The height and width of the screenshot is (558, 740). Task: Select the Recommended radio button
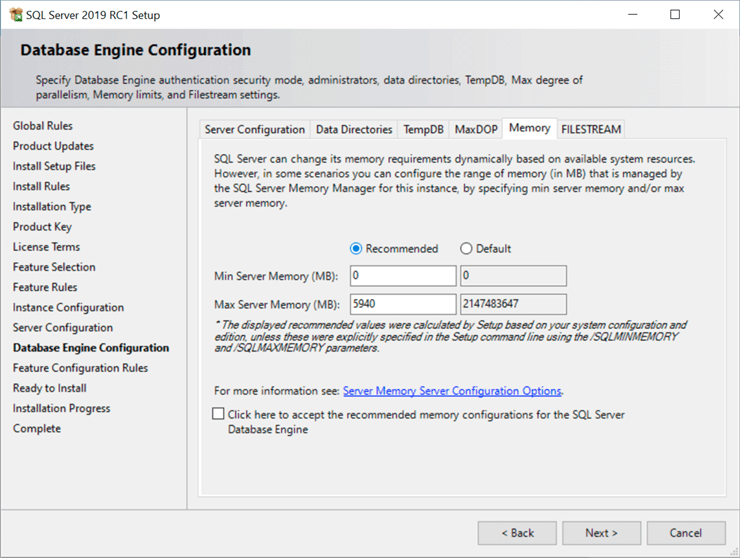(356, 249)
